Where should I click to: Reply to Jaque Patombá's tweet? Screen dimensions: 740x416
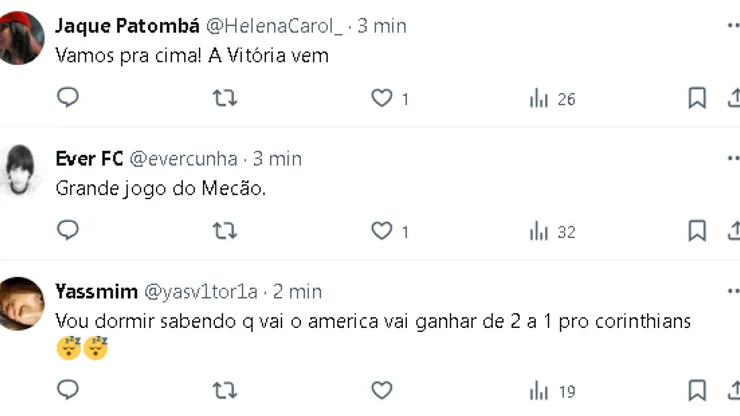68,98
